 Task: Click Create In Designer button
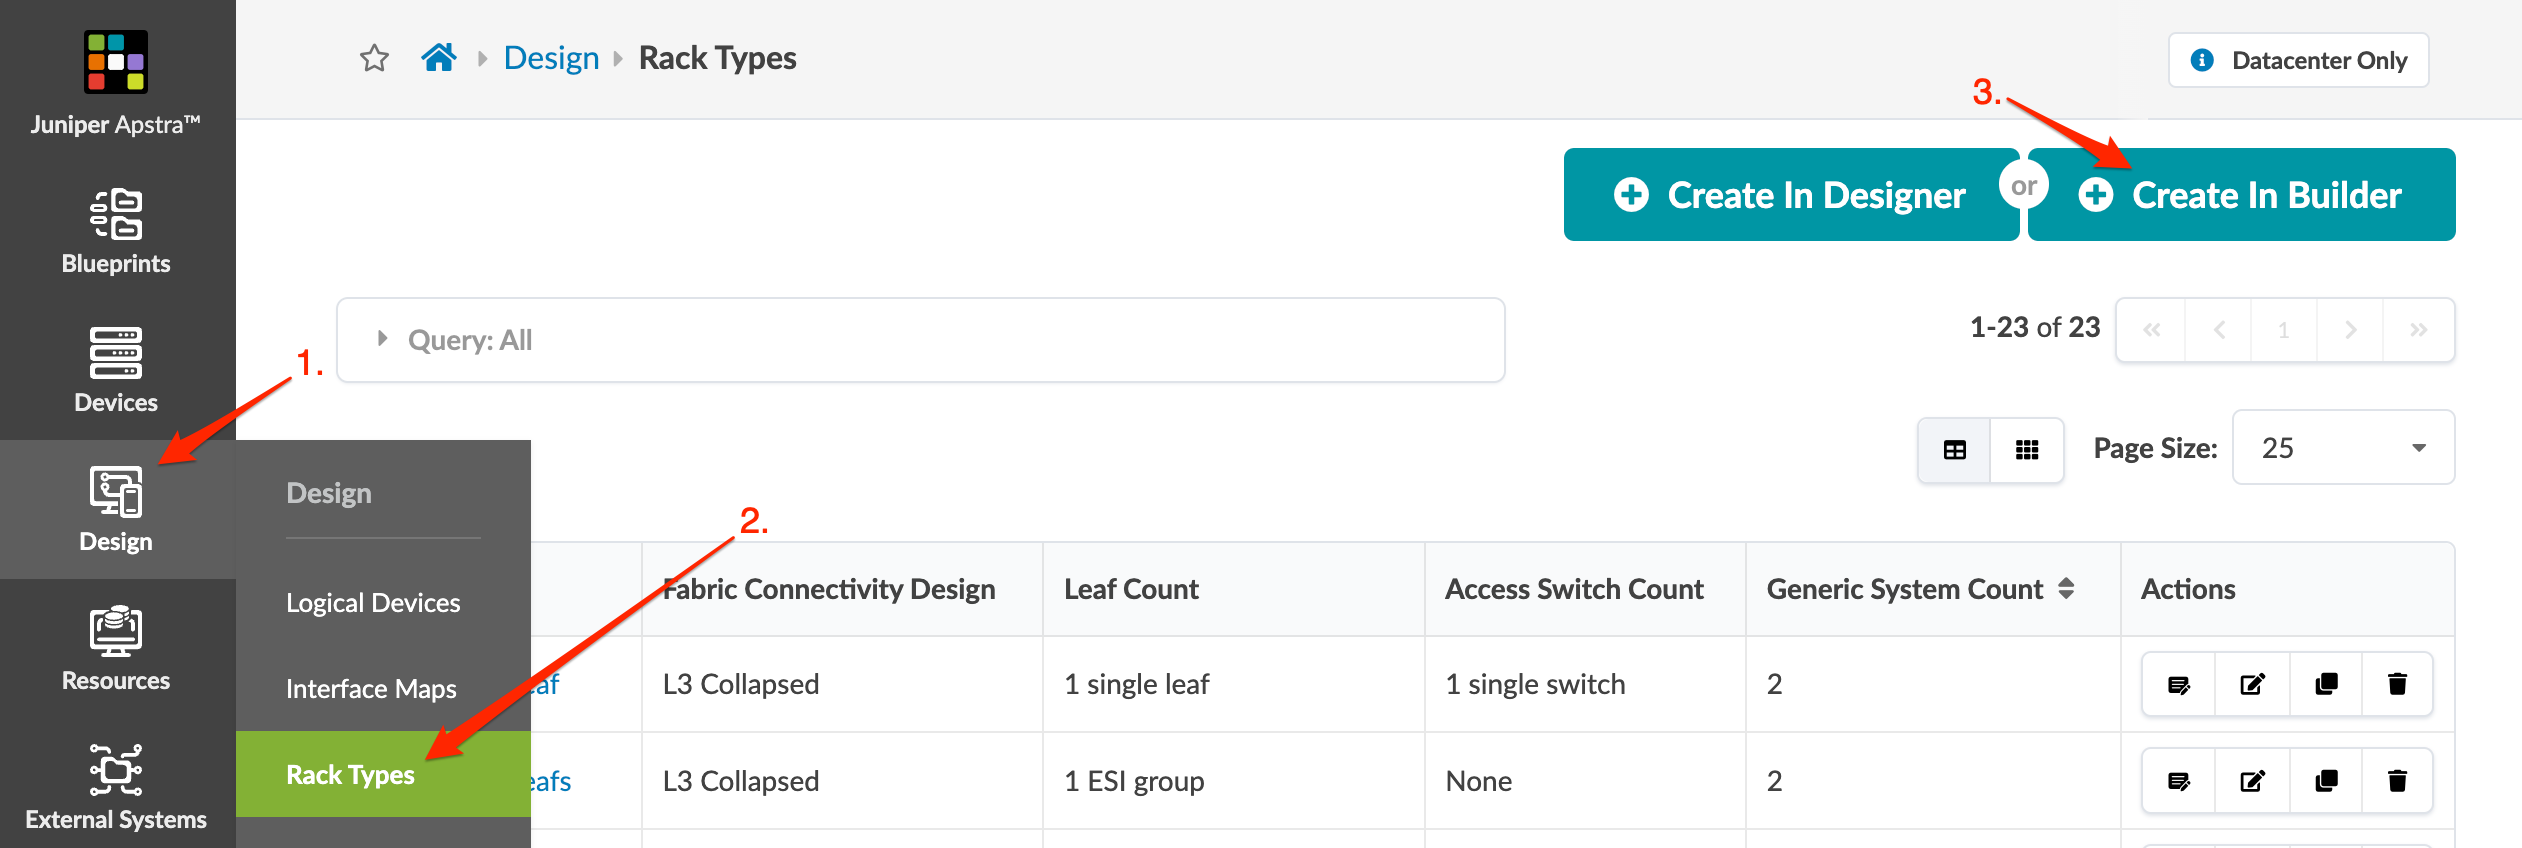(1790, 195)
